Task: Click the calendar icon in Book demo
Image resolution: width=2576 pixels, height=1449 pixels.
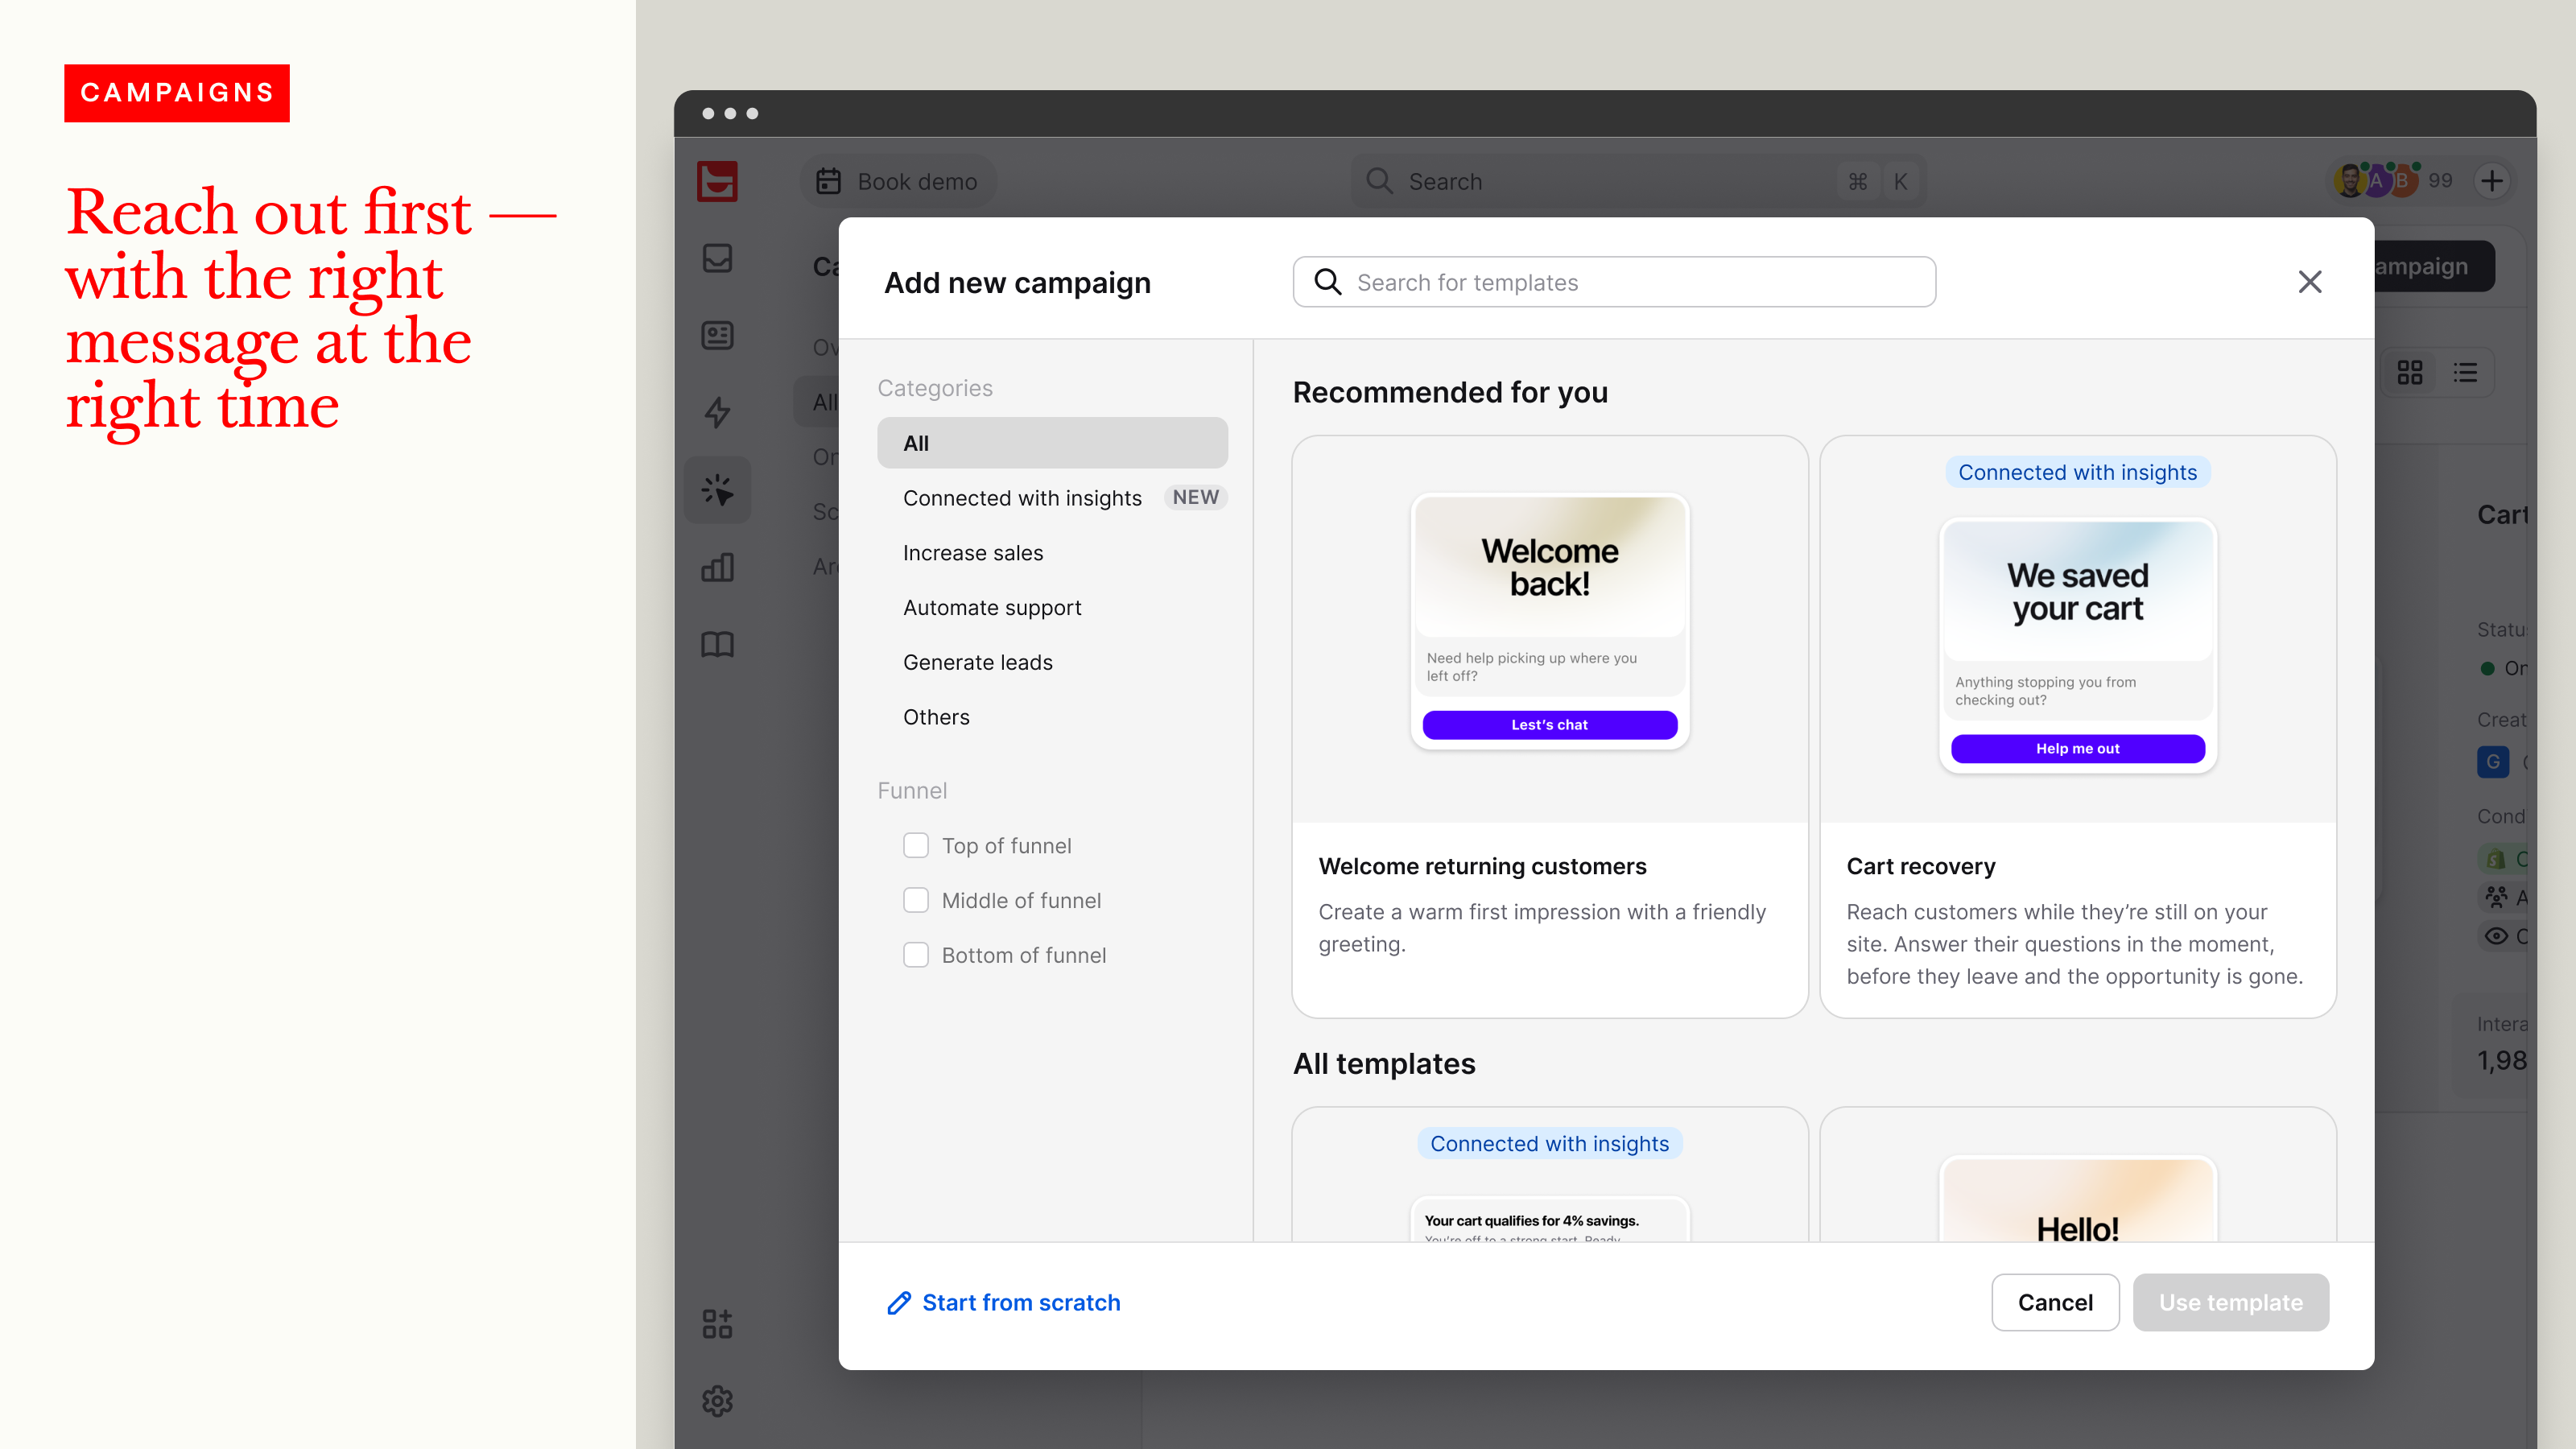Action: pyautogui.click(x=828, y=181)
